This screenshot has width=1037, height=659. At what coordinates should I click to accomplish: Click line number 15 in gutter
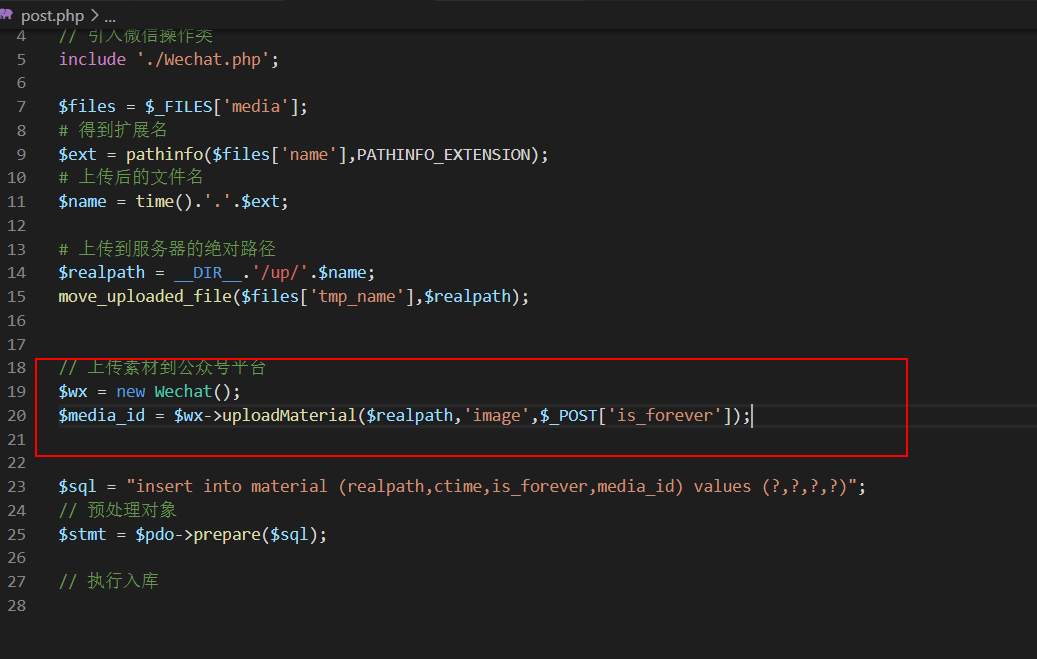coord(17,296)
